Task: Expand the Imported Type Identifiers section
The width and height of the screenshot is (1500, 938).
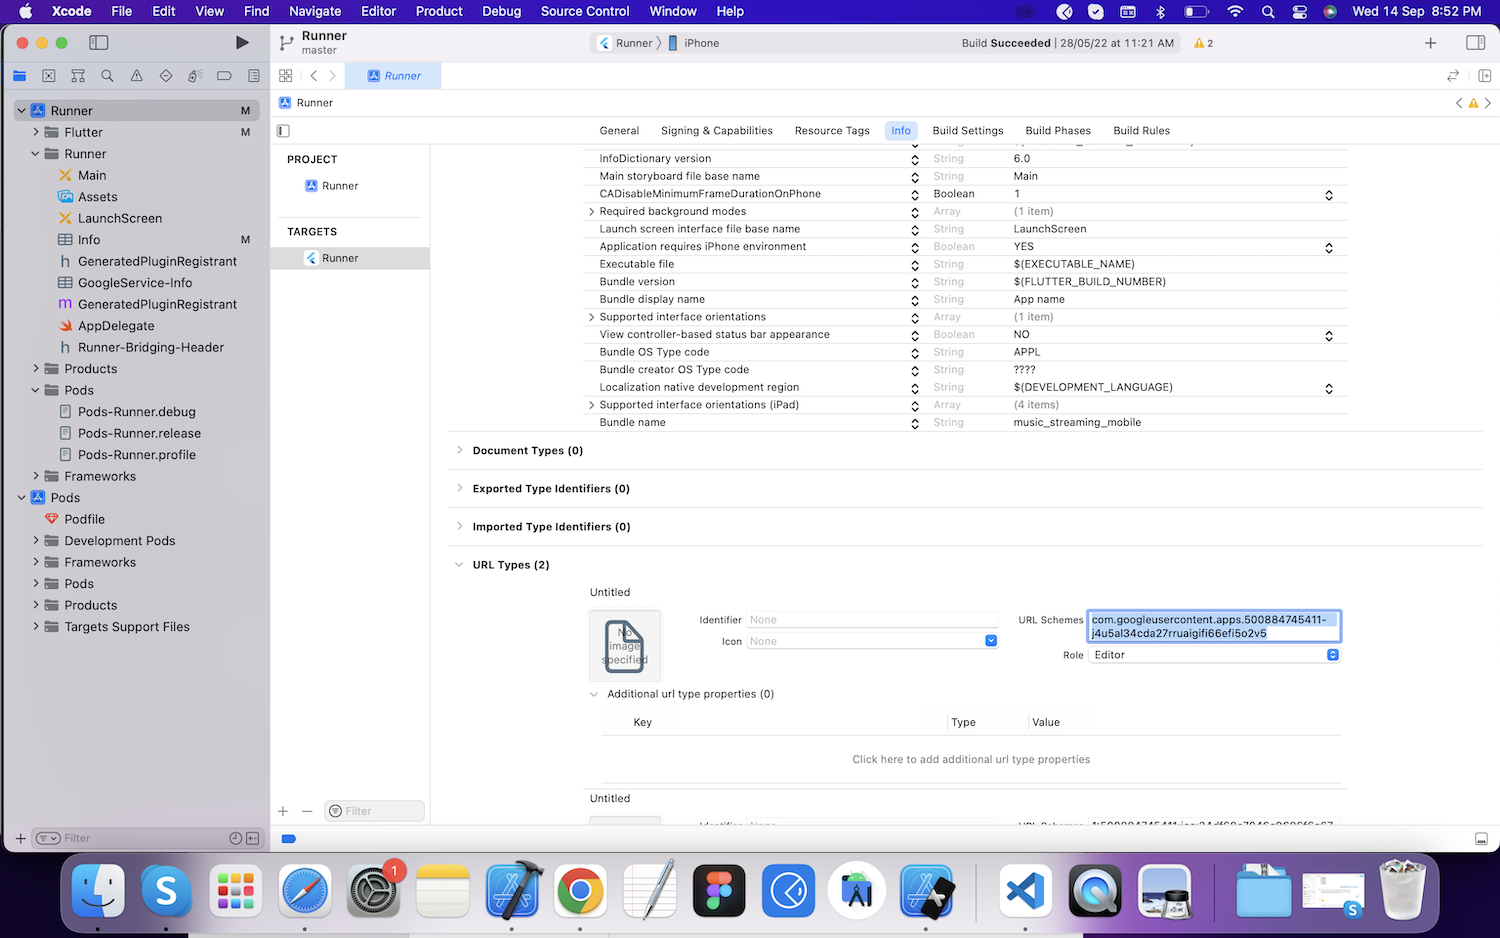Action: click(x=460, y=526)
